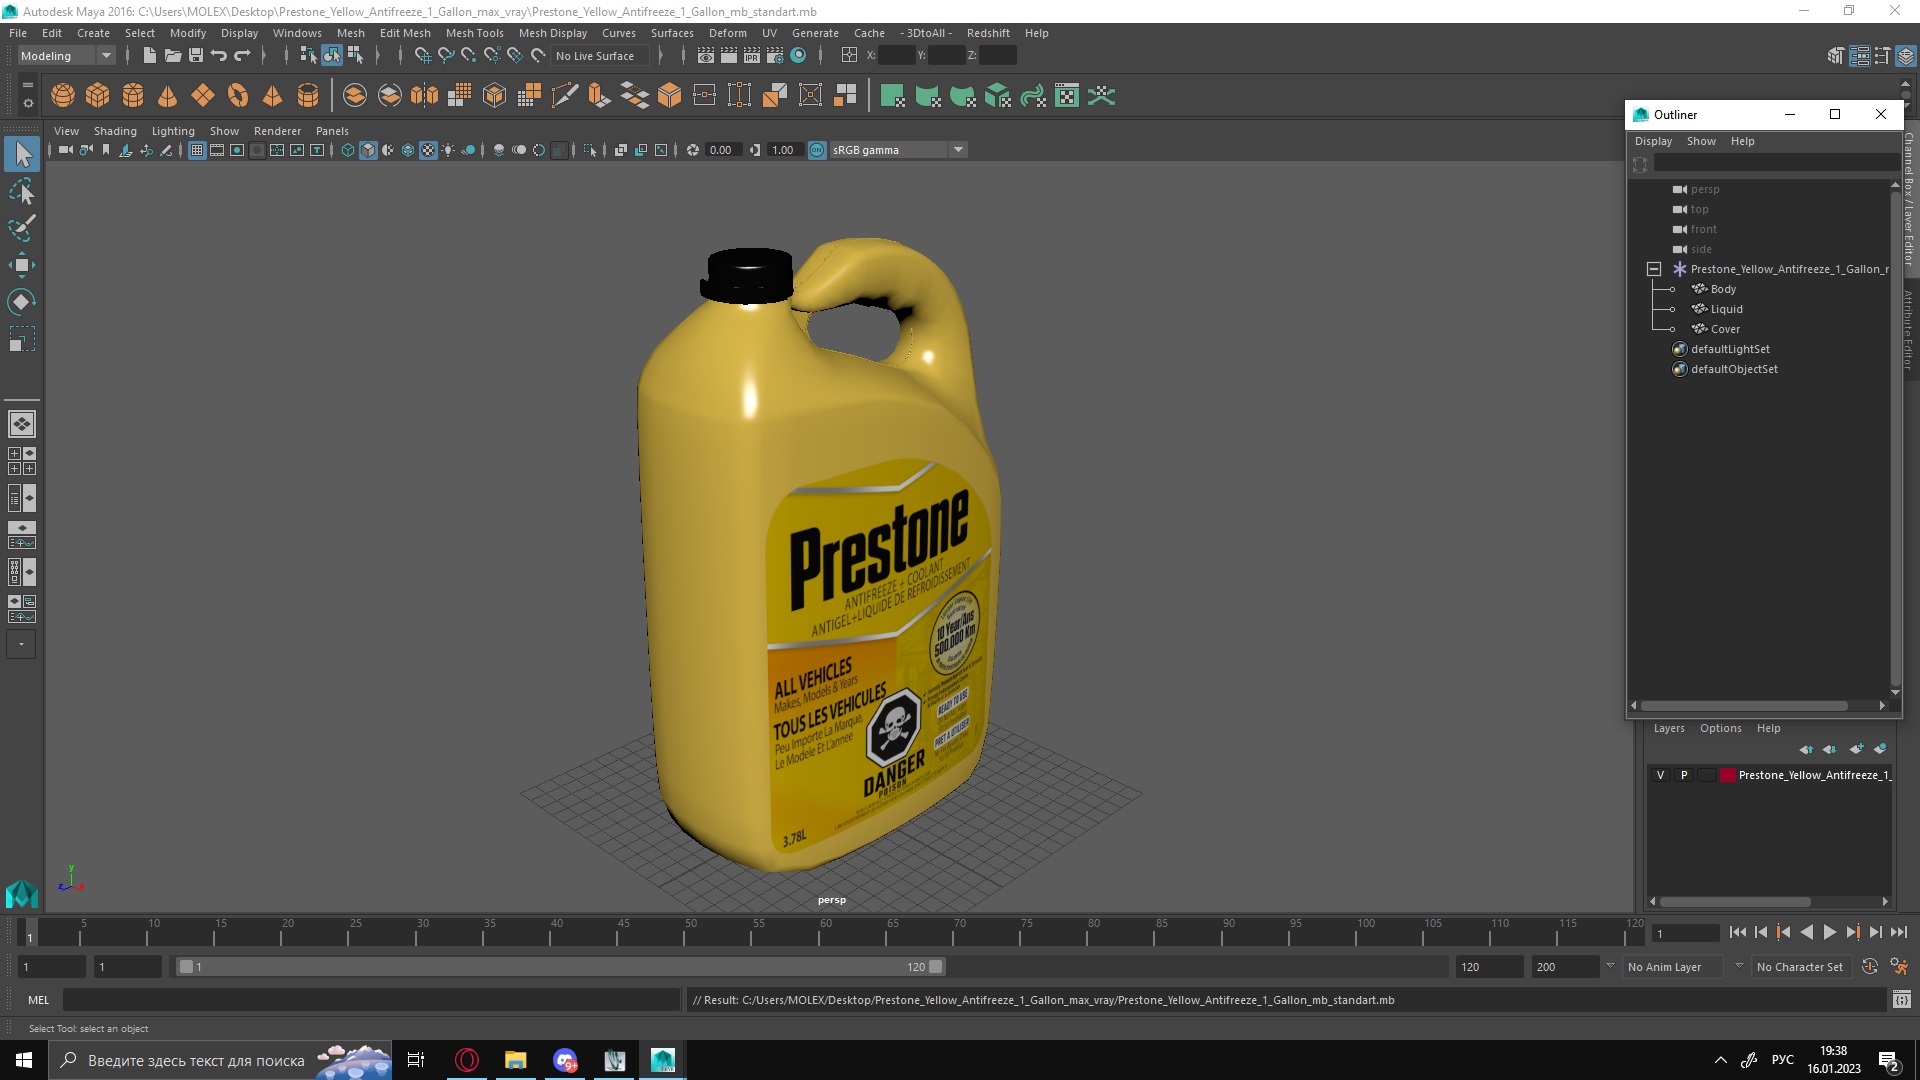Open the viewport Shading menu
Image resolution: width=1920 pixels, height=1080 pixels.
tap(115, 131)
